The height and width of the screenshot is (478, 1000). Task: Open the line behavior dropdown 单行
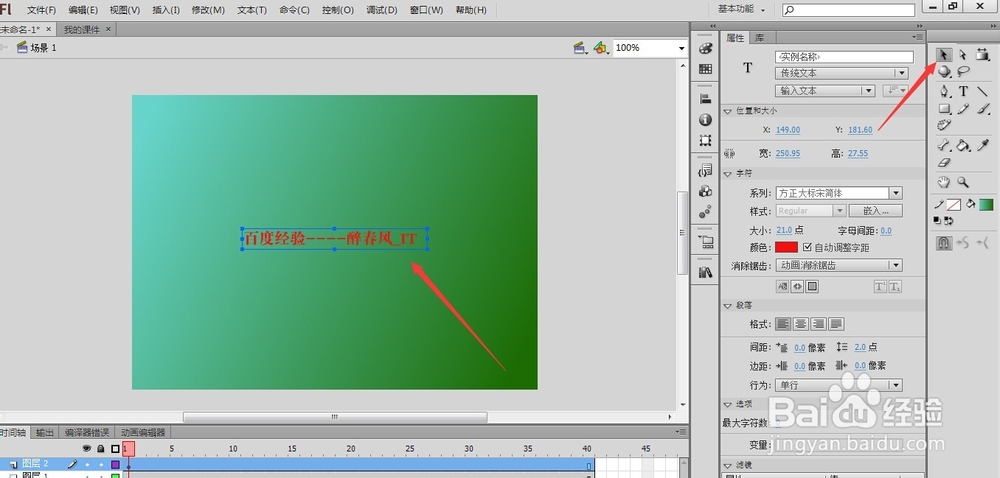[x=839, y=385]
